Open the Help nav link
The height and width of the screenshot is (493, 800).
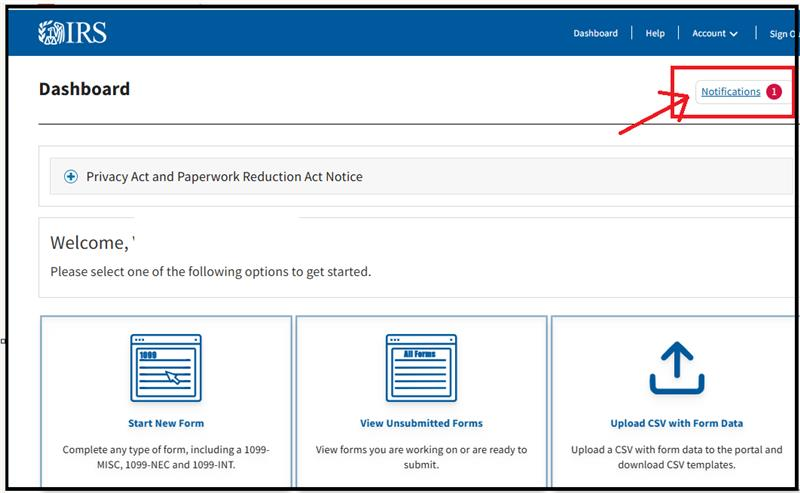pos(655,33)
